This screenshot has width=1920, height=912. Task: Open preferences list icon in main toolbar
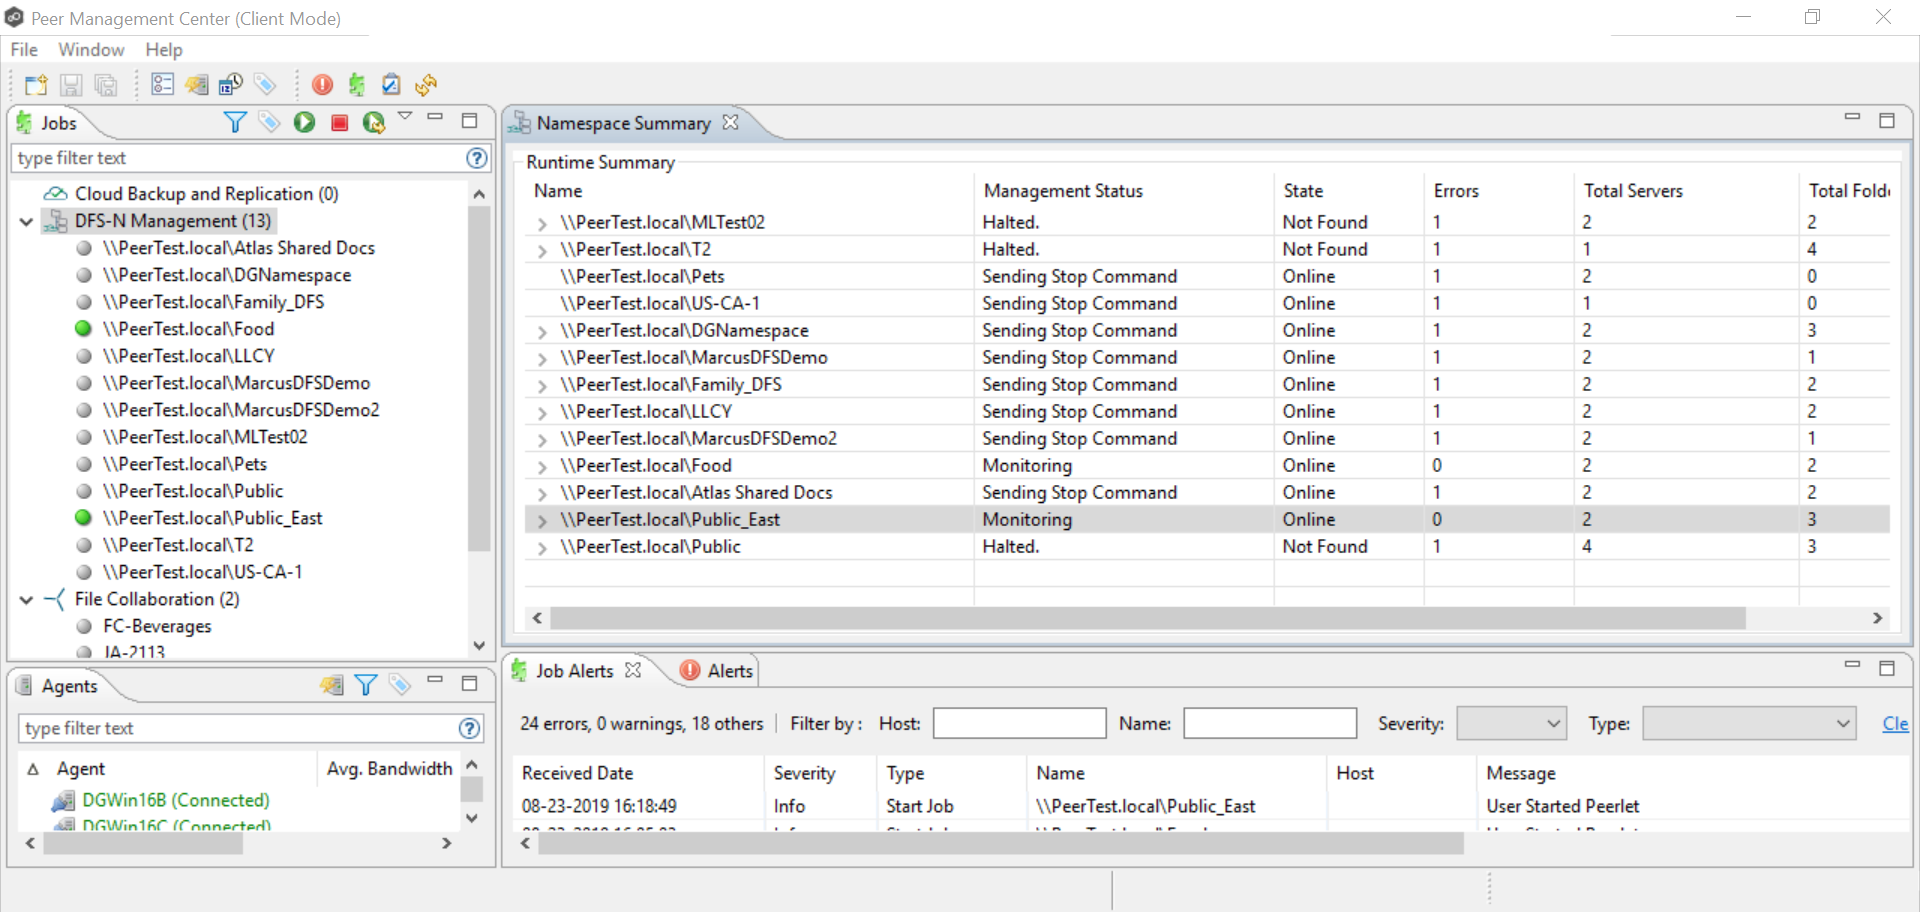tap(162, 84)
